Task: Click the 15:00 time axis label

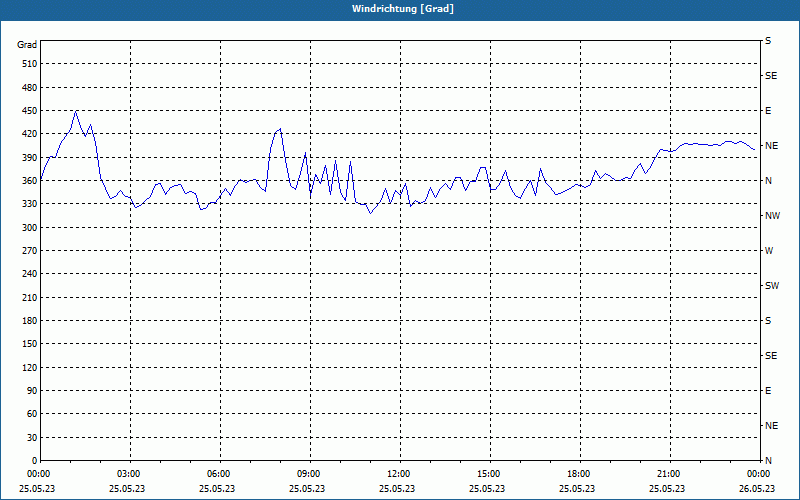Action: pos(490,474)
